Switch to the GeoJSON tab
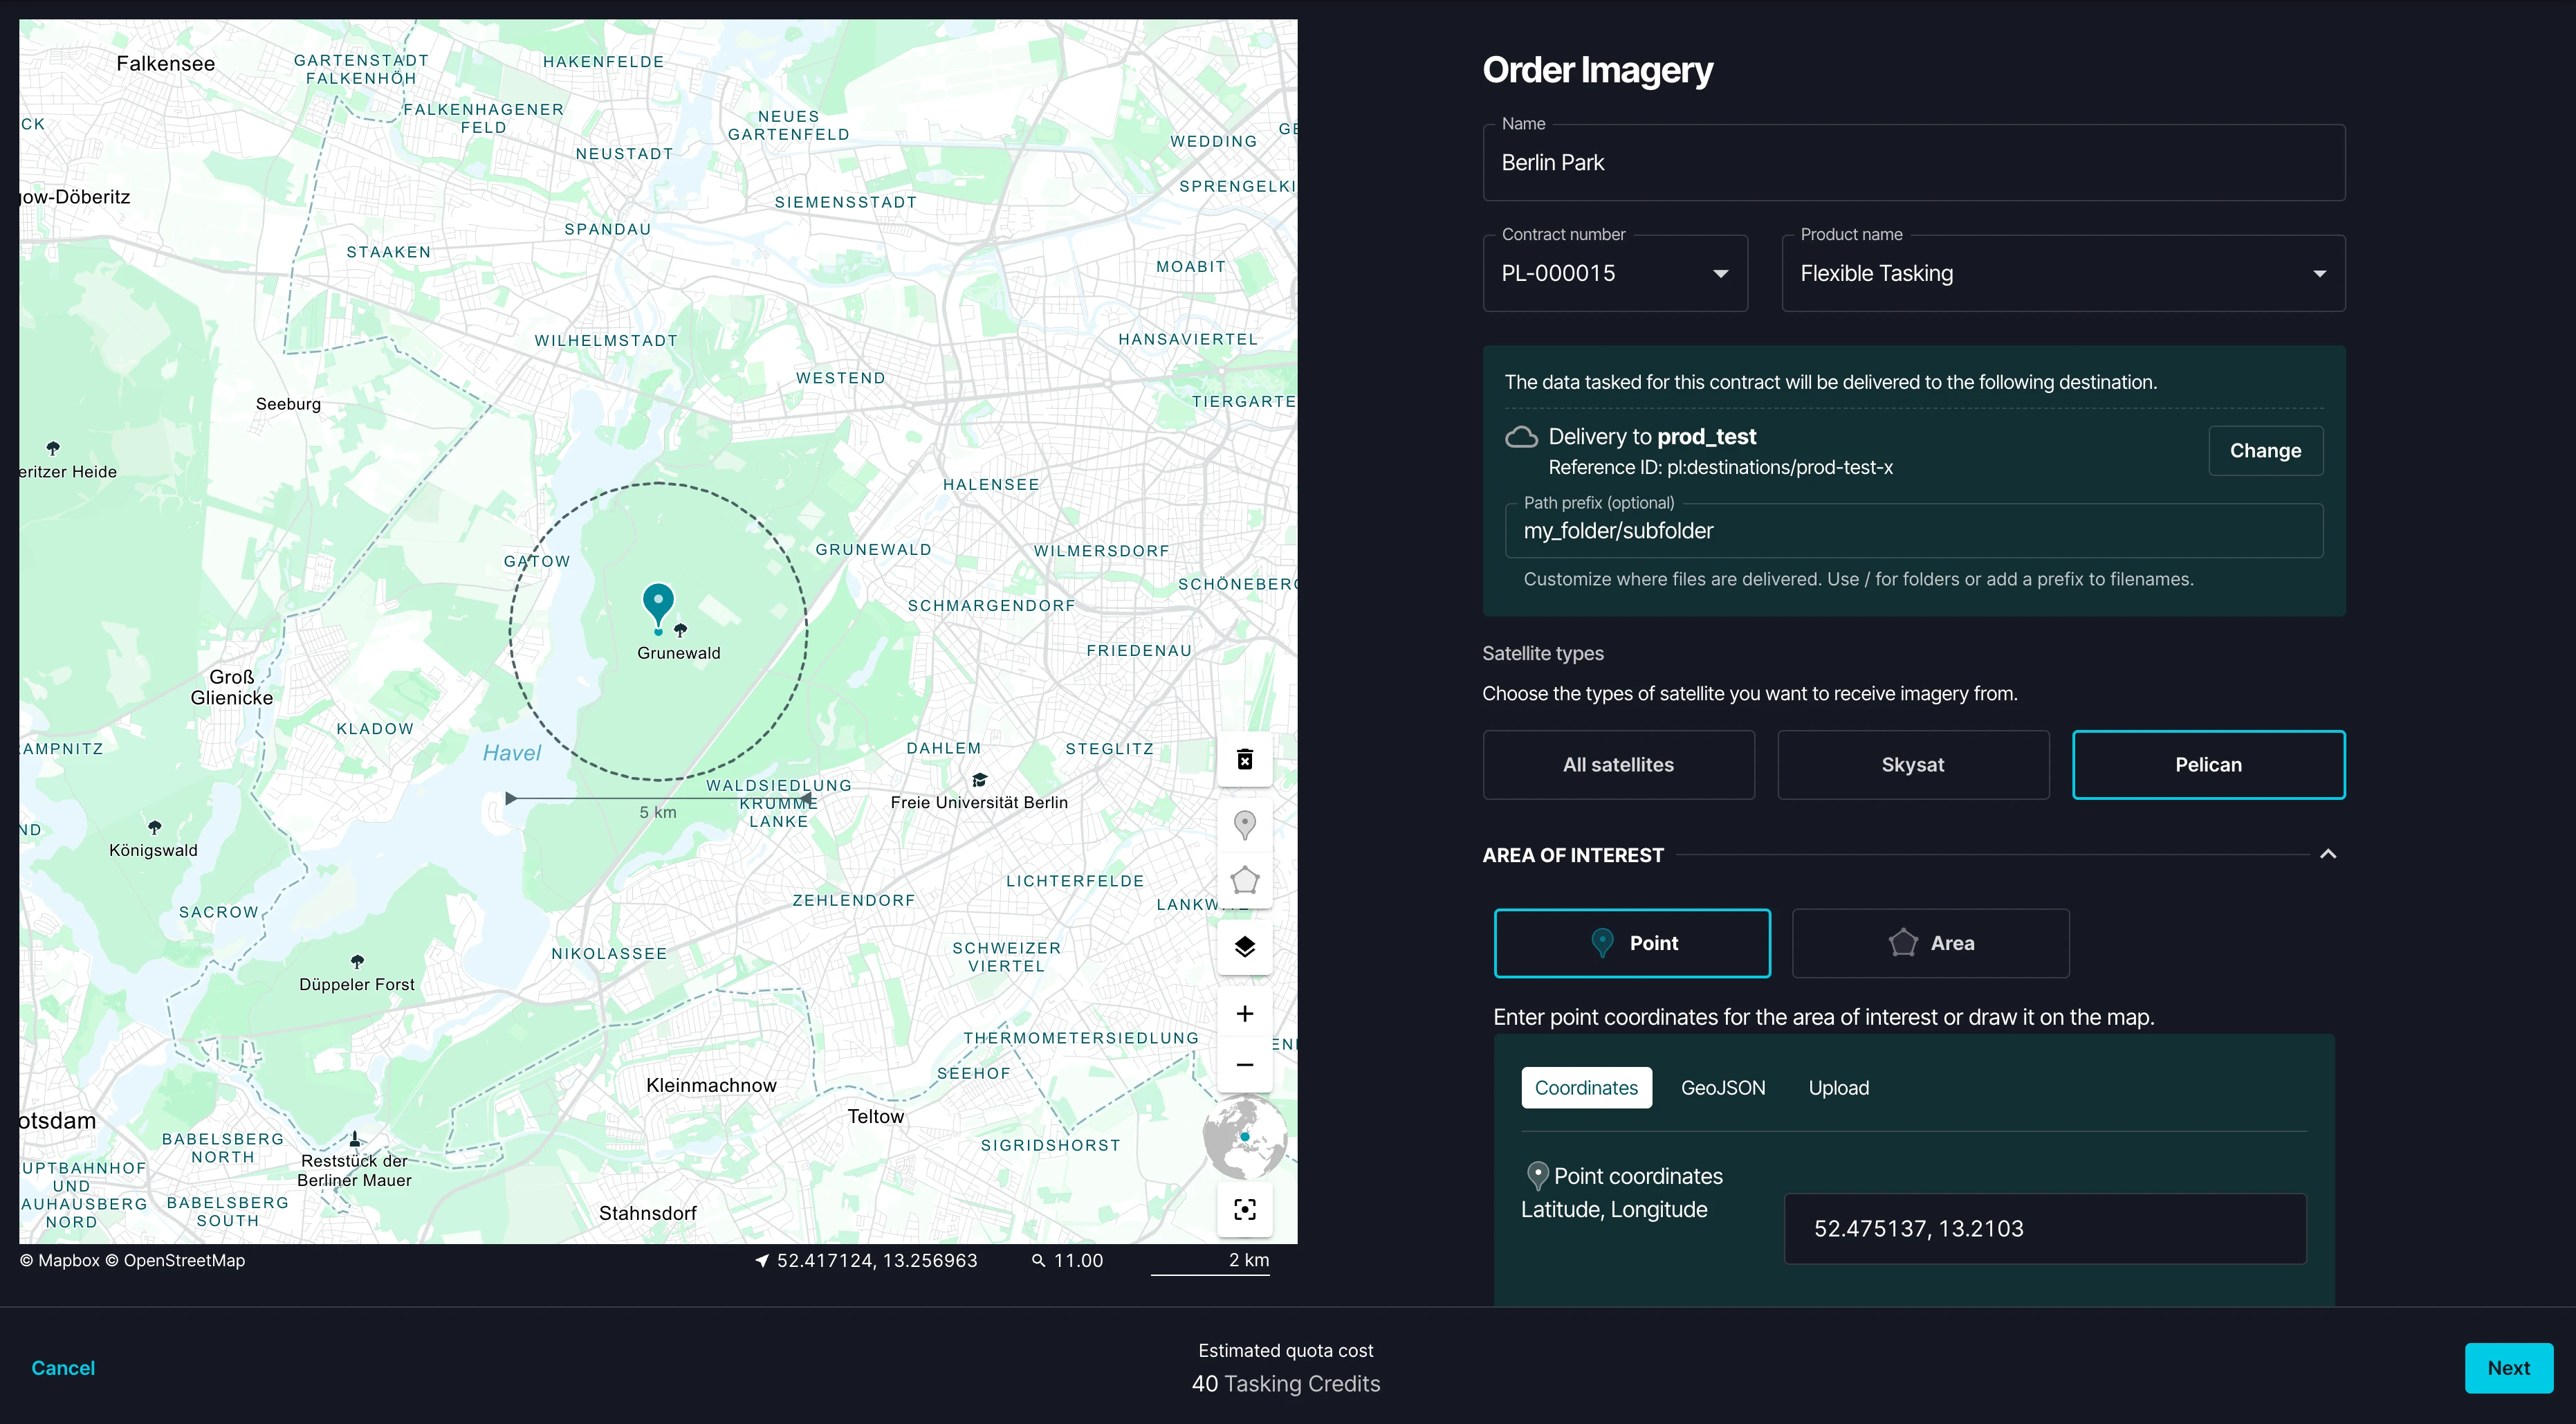2576x1424 pixels. [x=1723, y=1088]
